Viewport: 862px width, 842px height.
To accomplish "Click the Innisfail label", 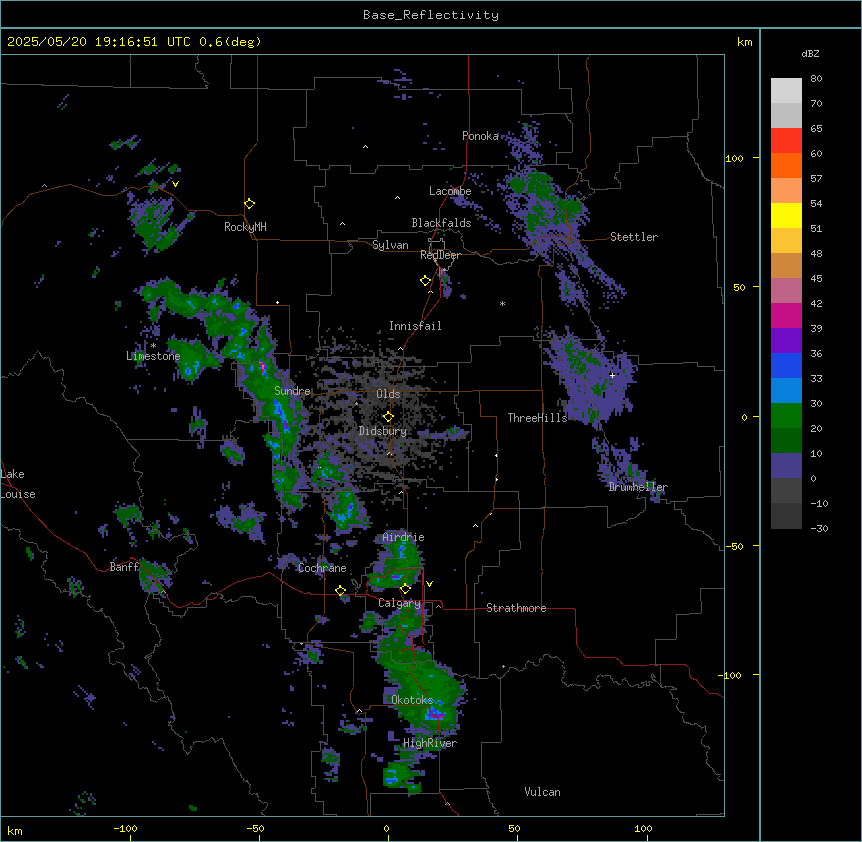I will [415, 326].
